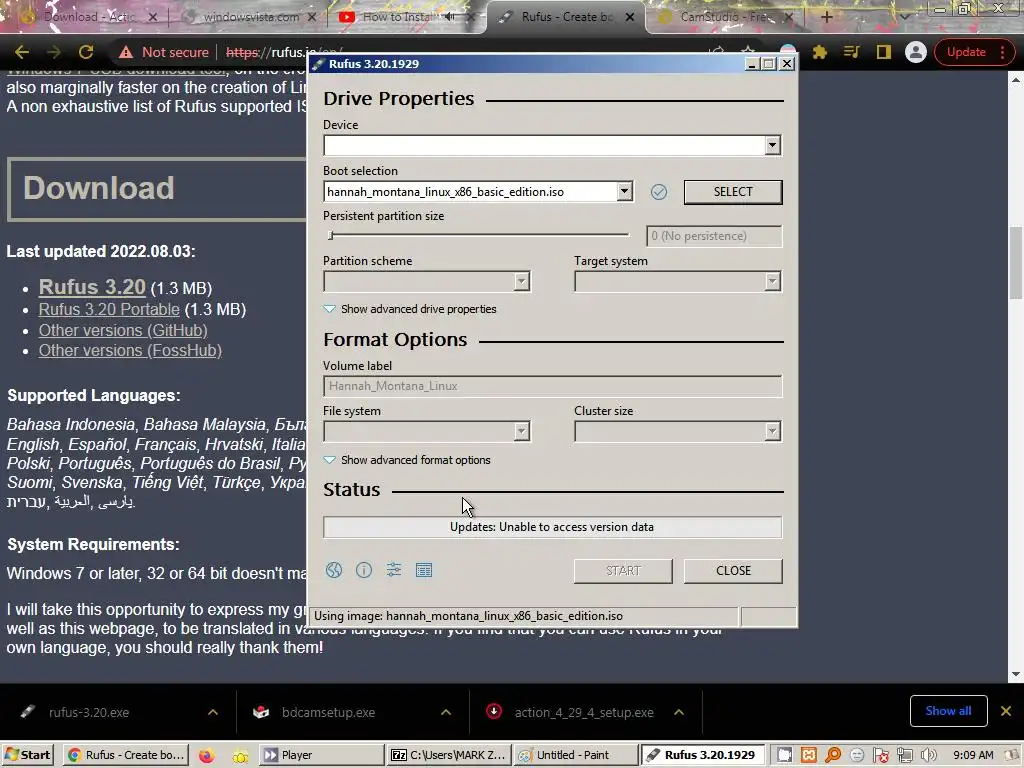The height and width of the screenshot is (768, 1024).
Task: Click the Volume label input field
Action: (552, 386)
